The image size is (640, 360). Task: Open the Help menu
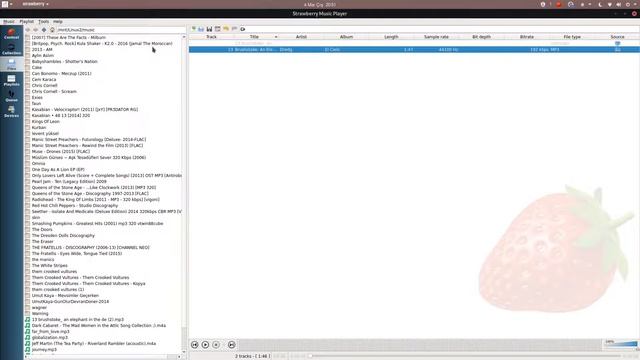(58, 21)
